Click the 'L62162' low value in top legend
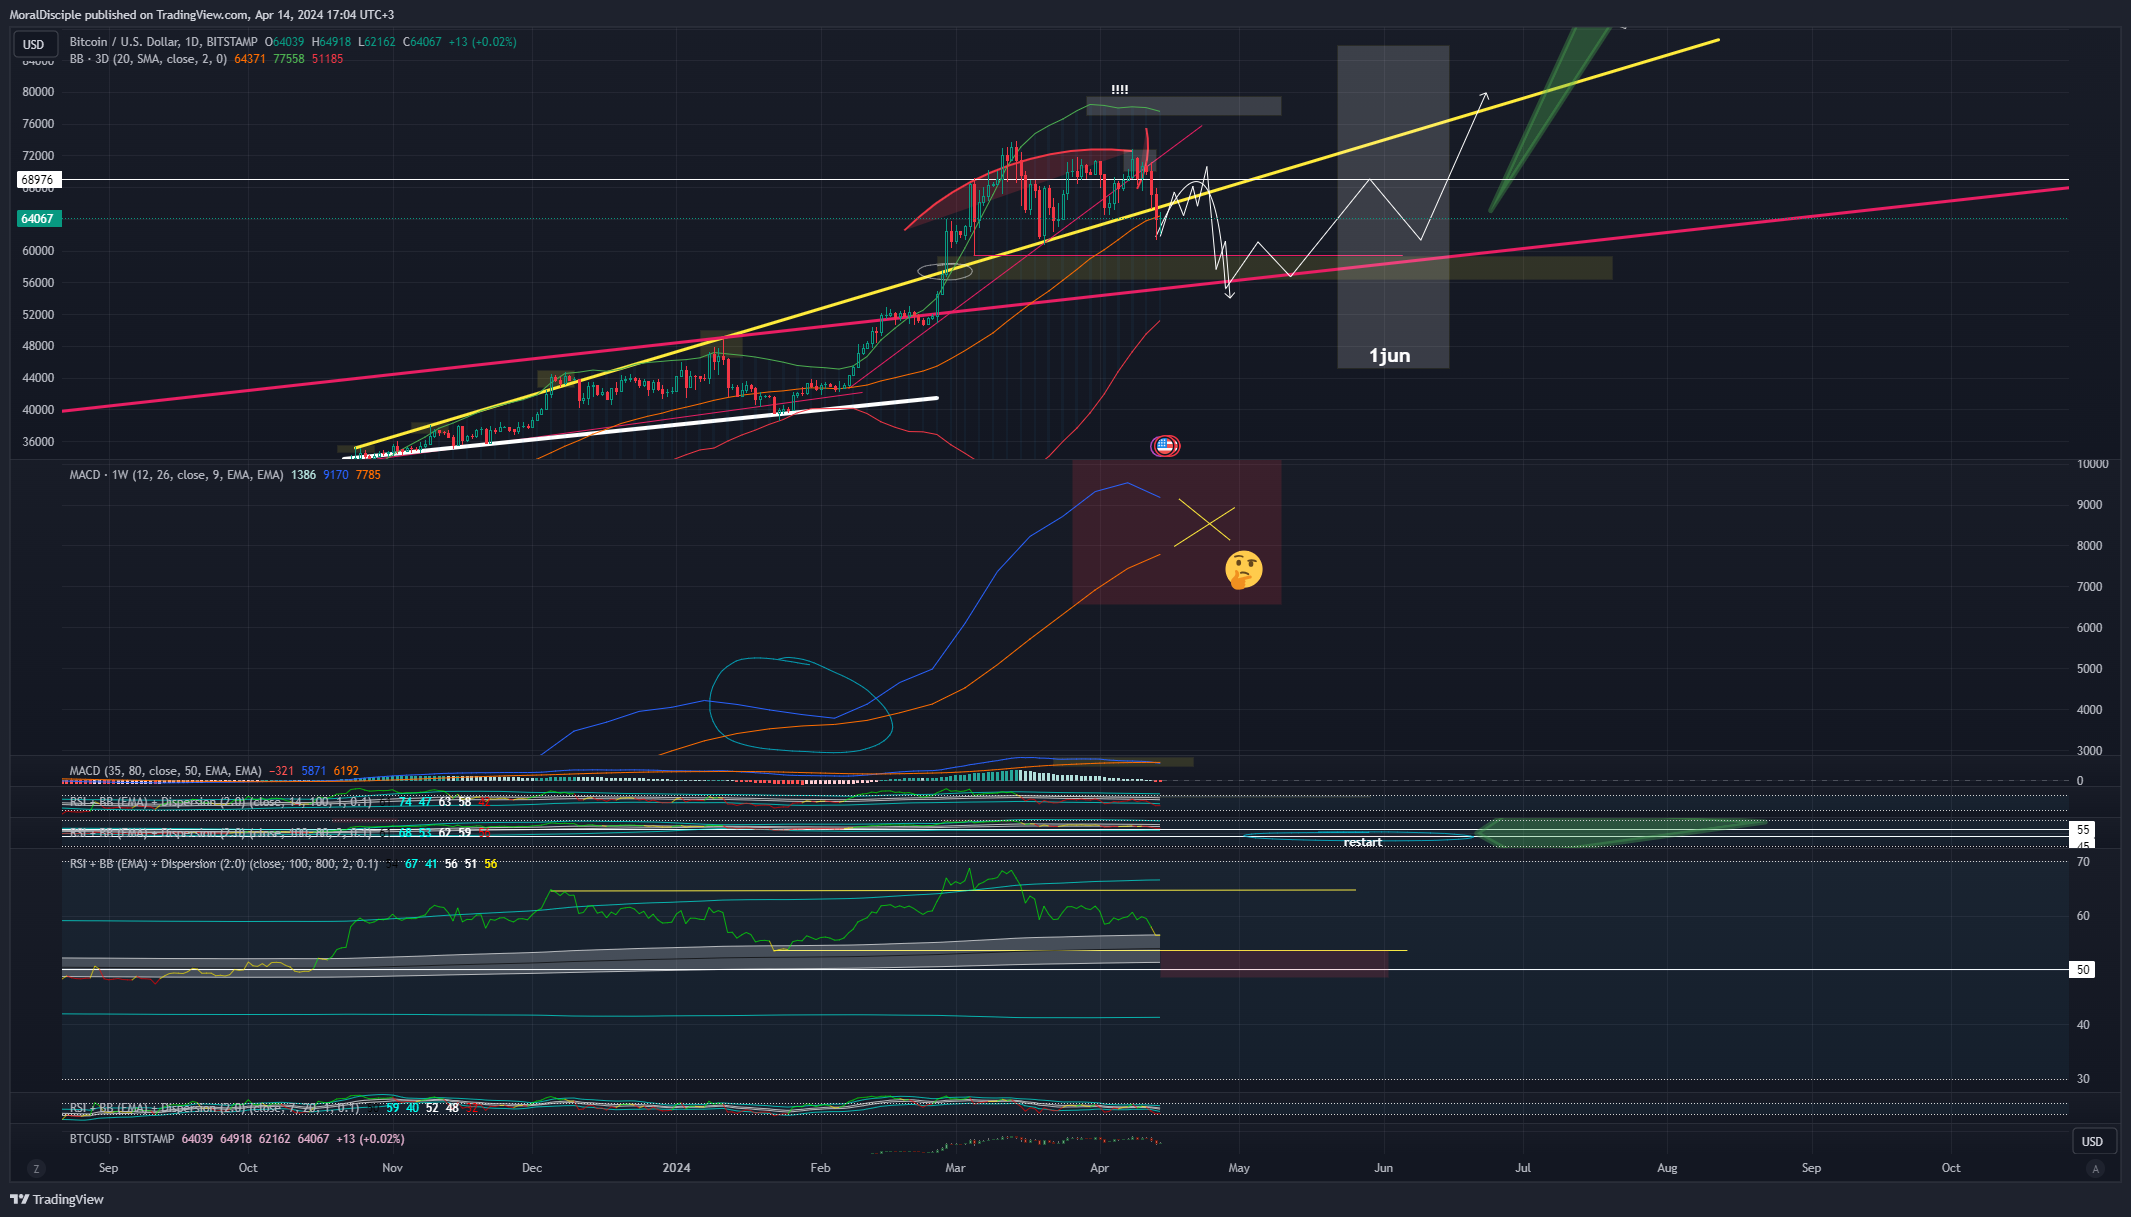 [x=377, y=42]
